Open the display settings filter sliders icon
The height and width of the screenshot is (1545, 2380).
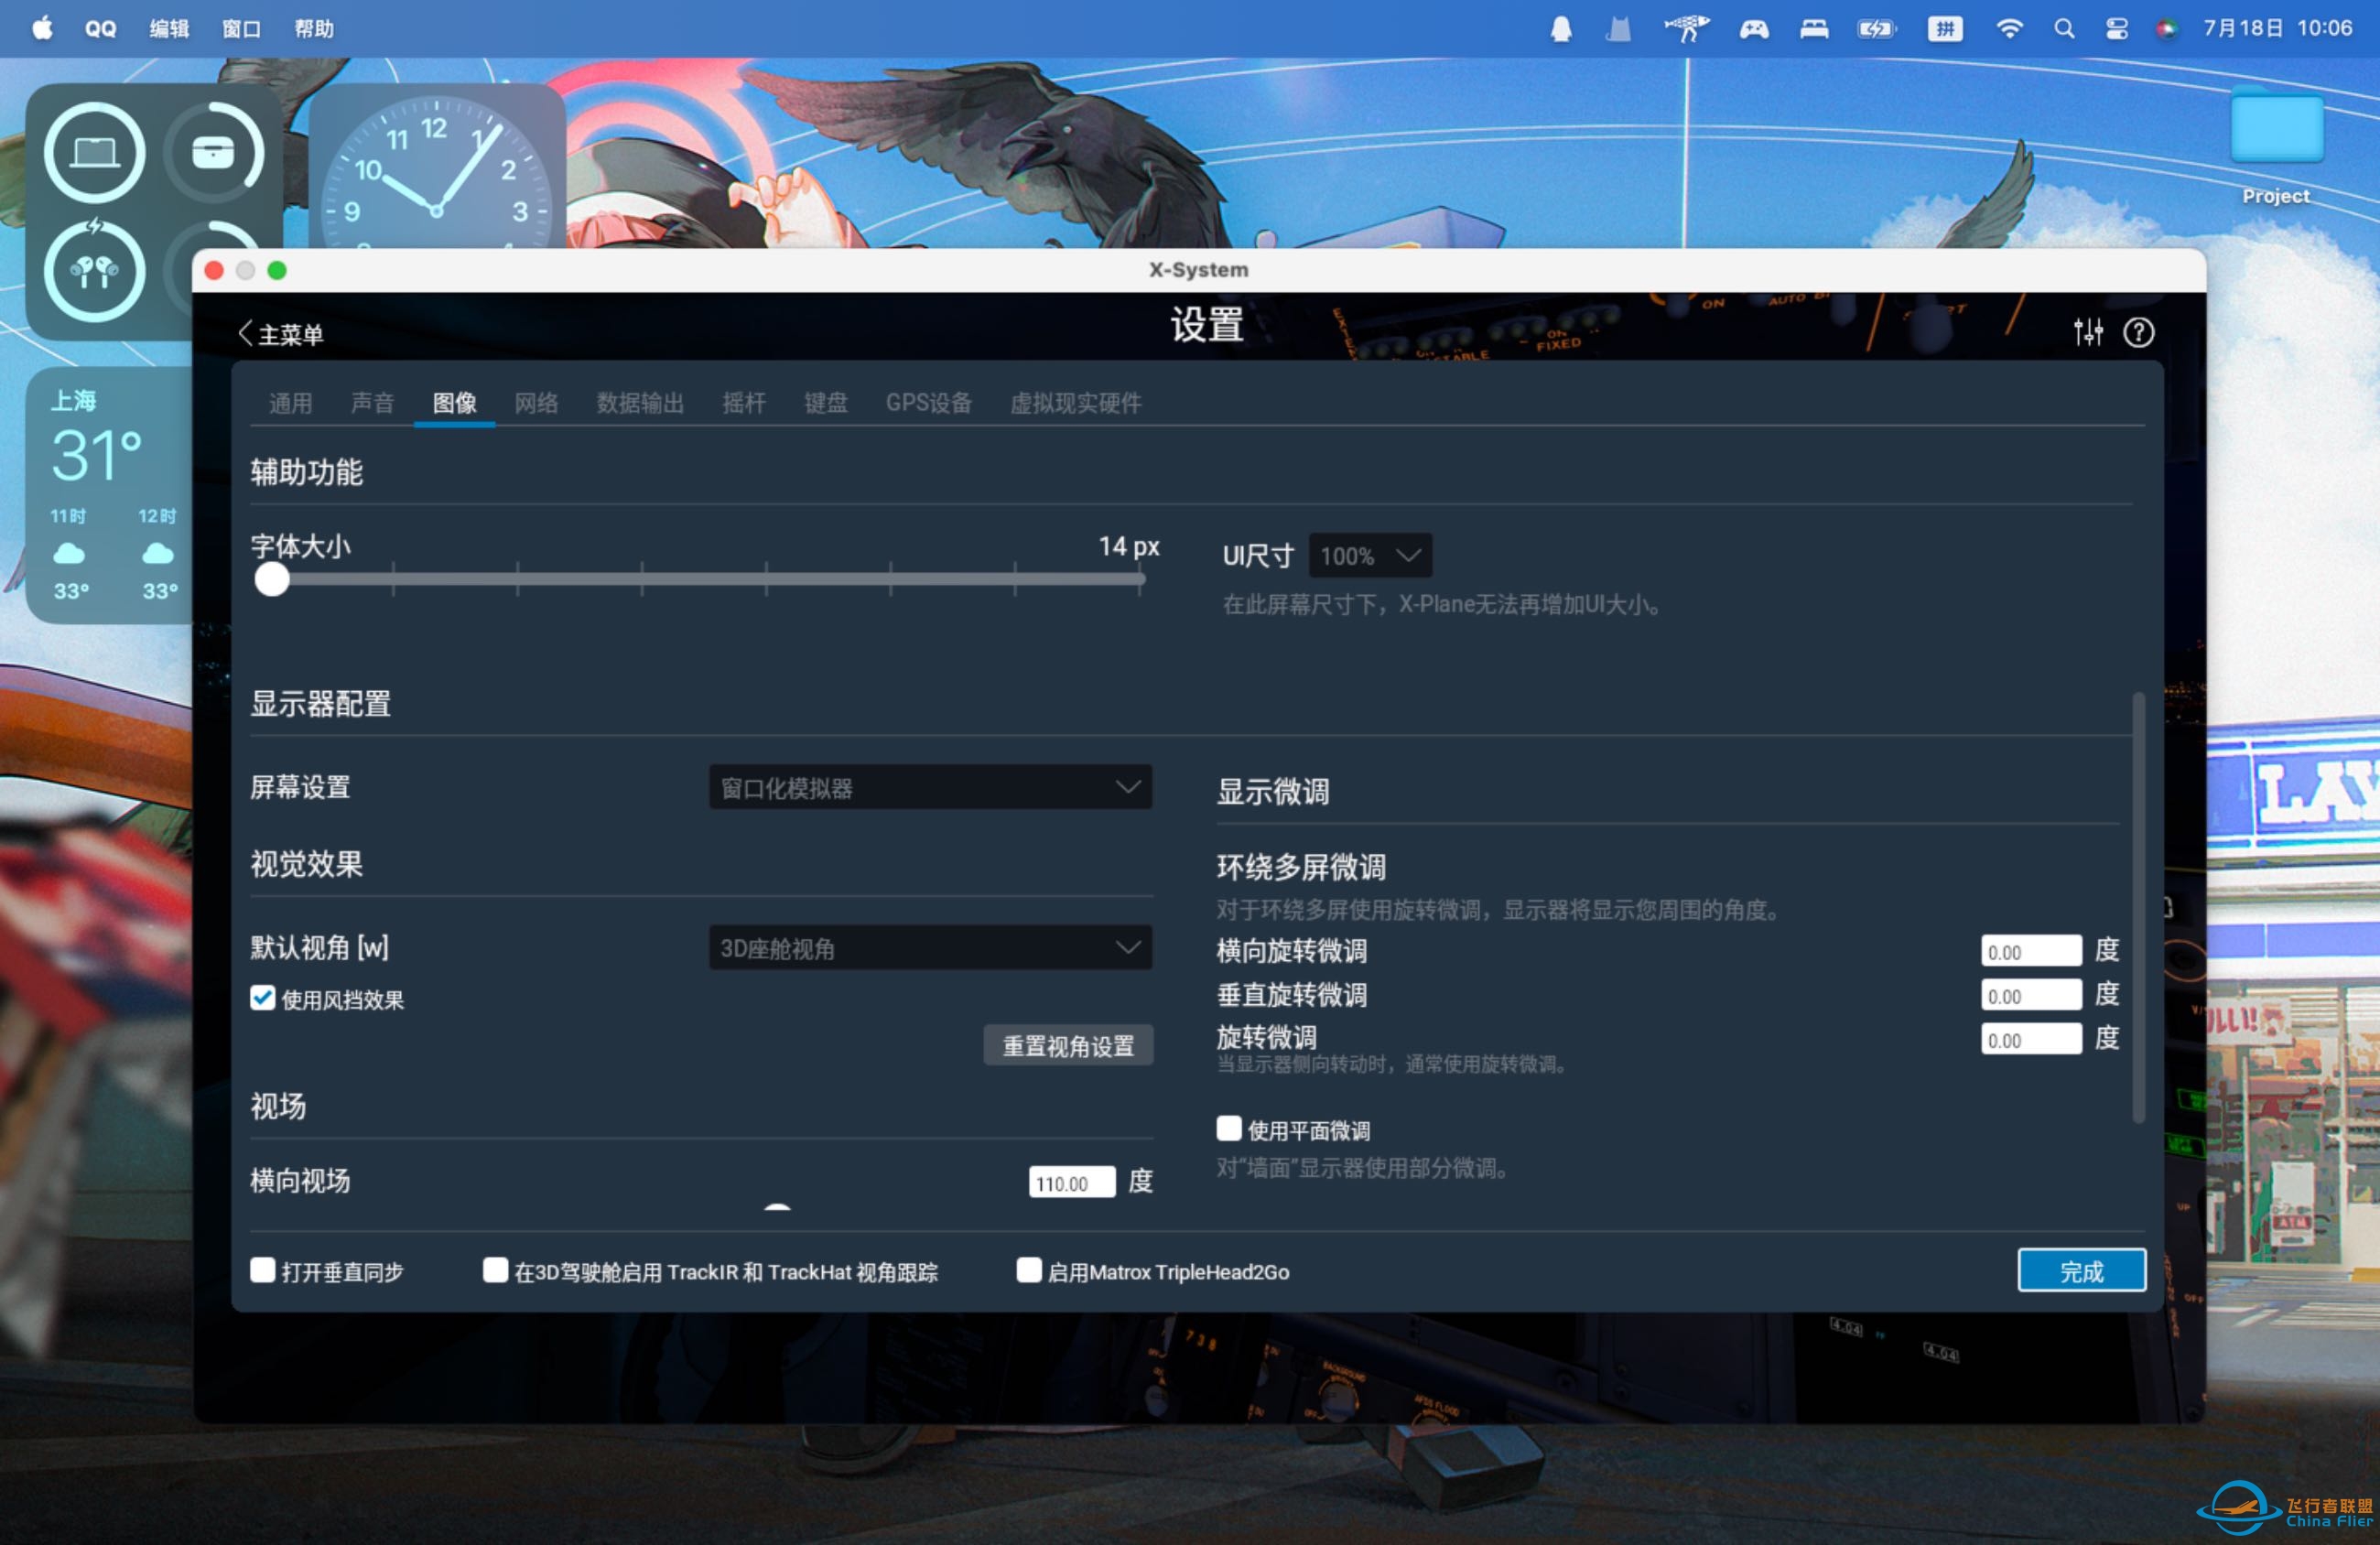coord(2088,332)
